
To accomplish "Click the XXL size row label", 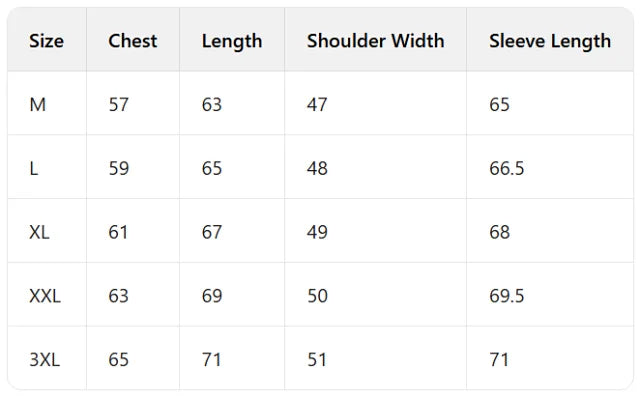I will click(45, 296).
